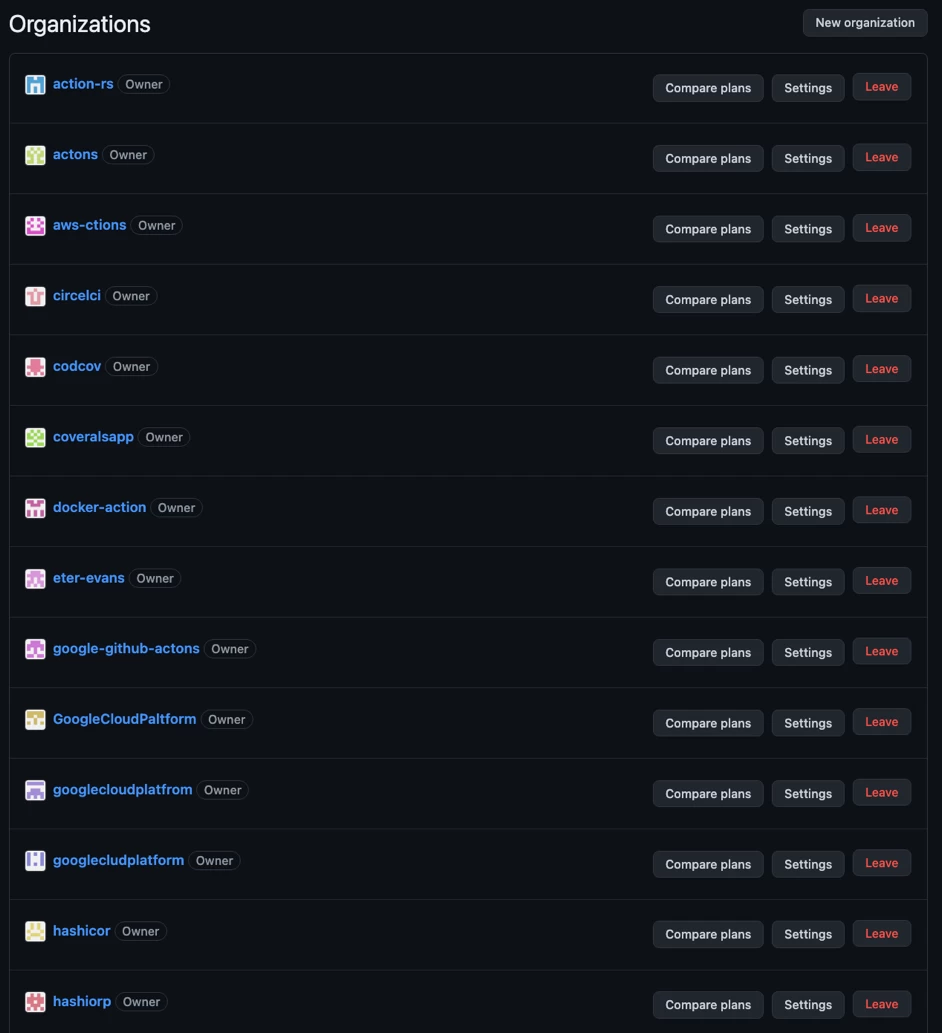Open Settings for the googlecludplatform organization

pos(807,863)
